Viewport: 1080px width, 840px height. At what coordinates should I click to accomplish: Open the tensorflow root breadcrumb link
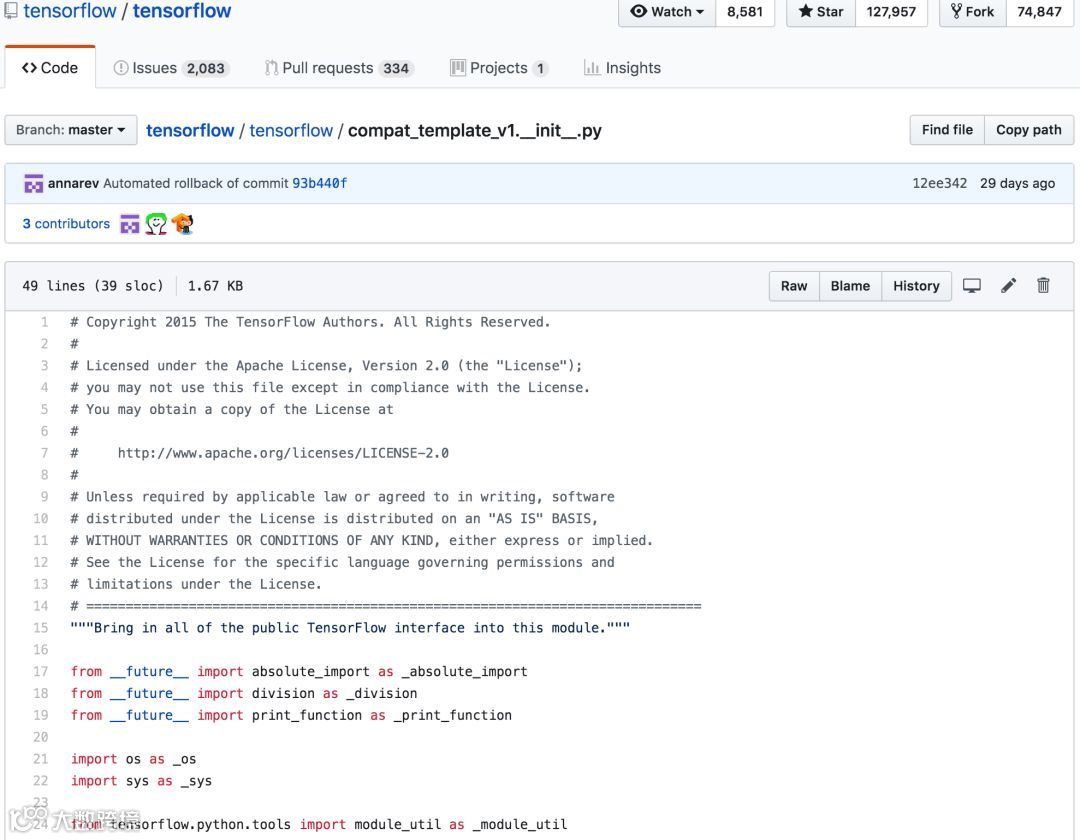190,131
